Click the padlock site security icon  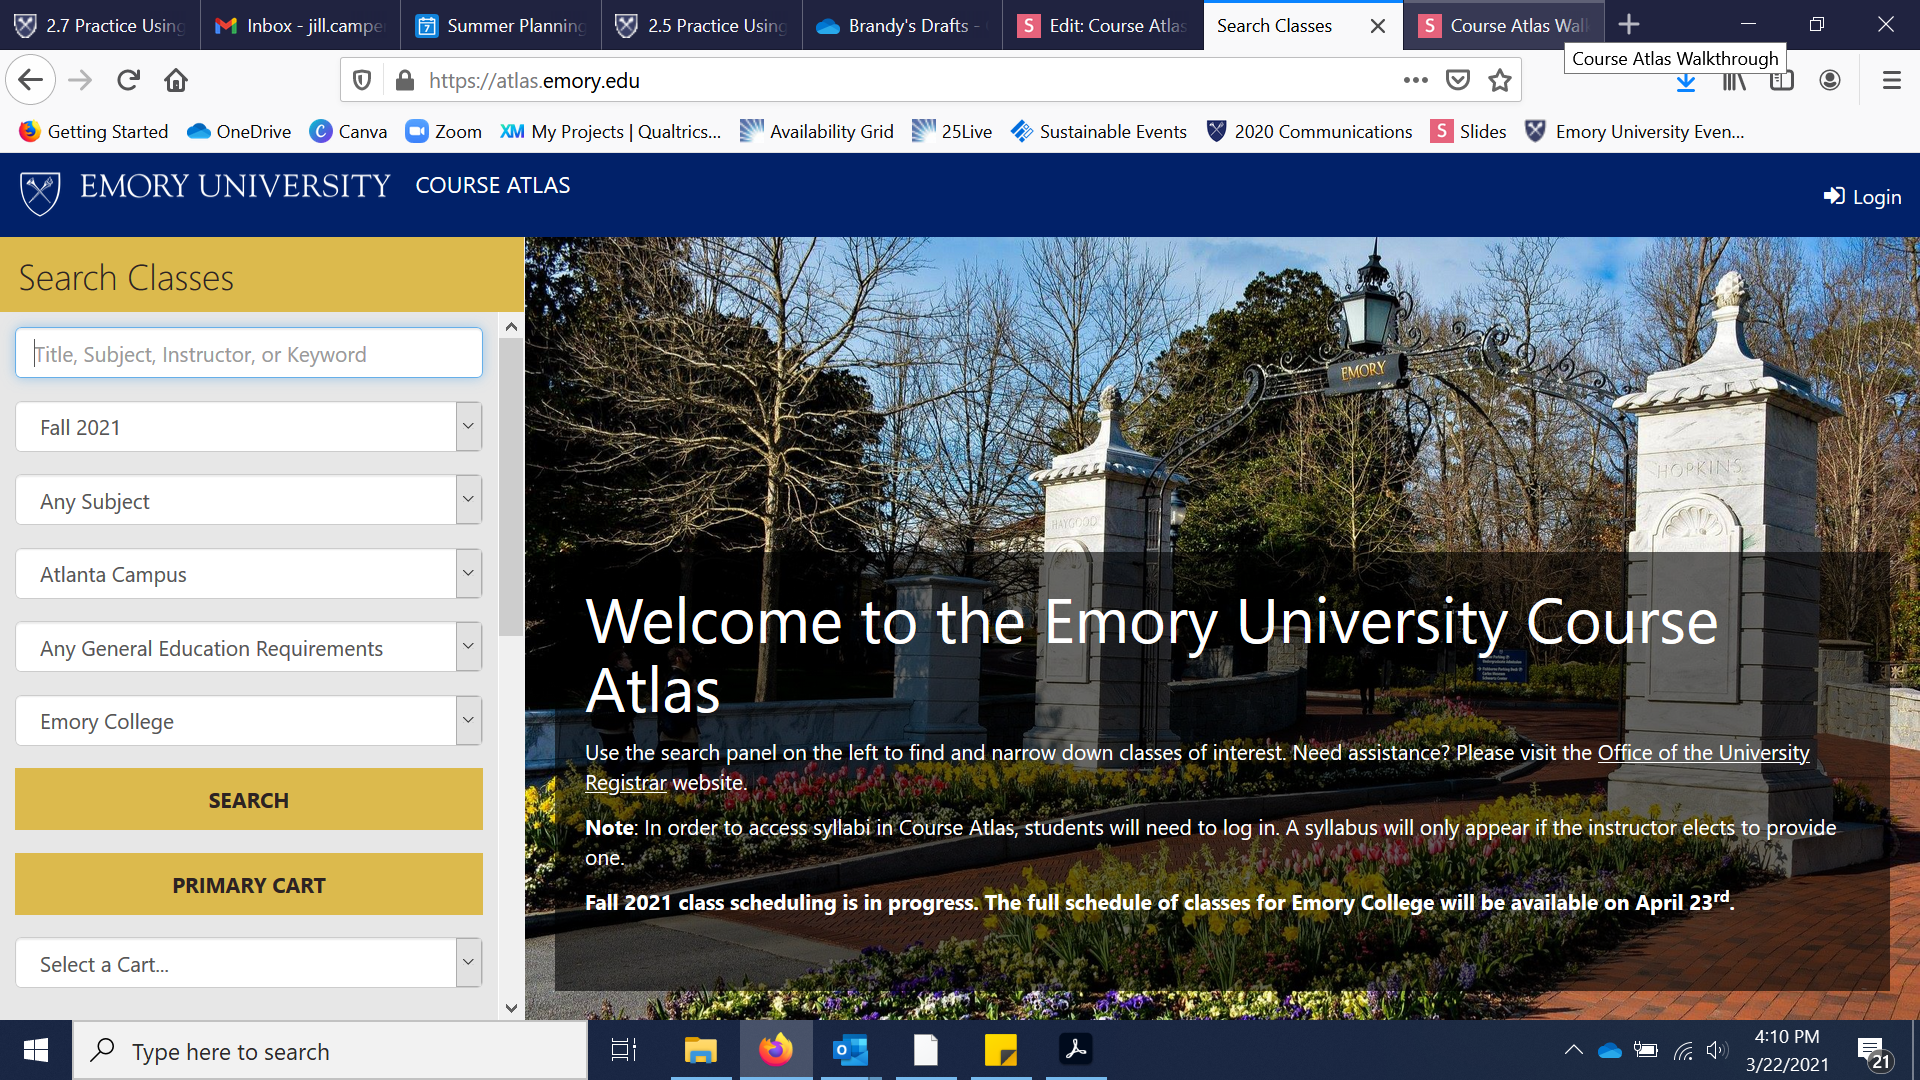pos(404,80)
